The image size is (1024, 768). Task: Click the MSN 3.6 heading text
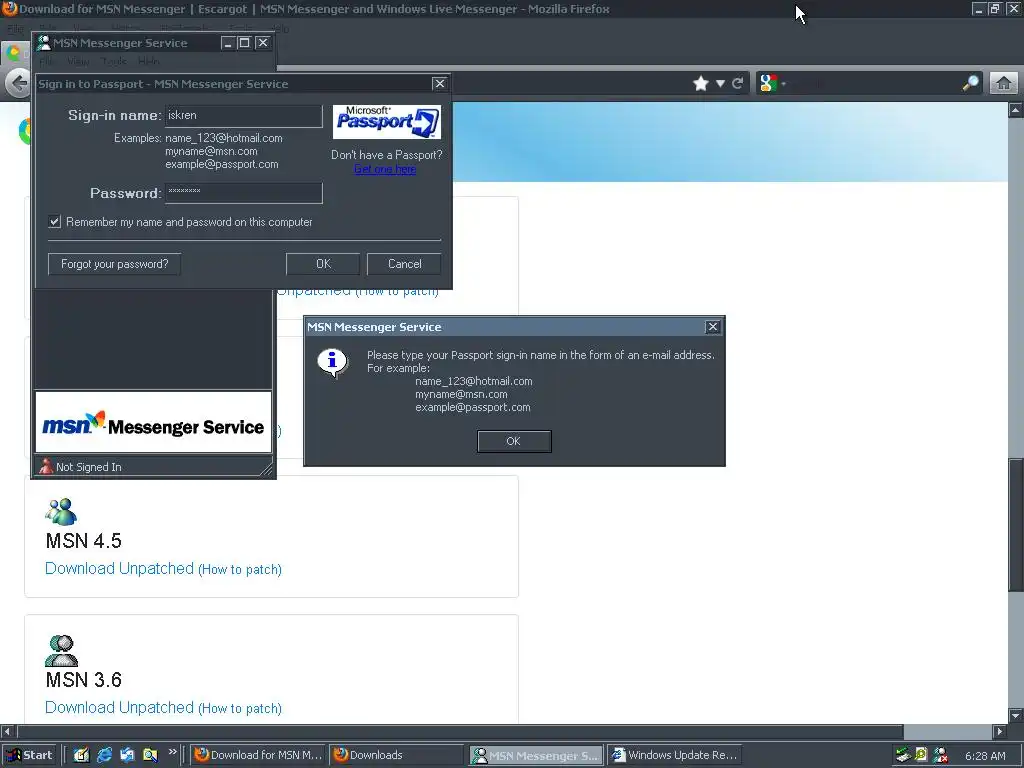84,680
